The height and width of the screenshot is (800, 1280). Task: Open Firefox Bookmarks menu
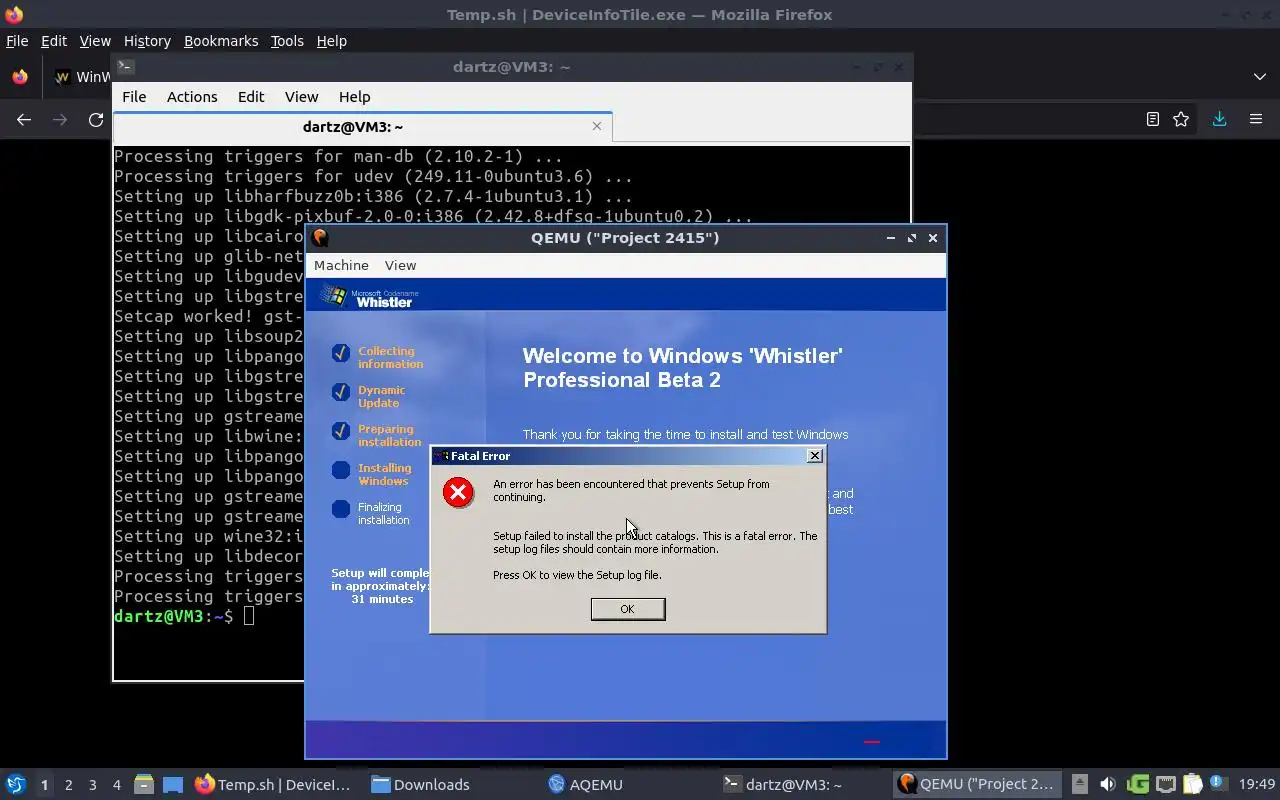tap(221, 41)
